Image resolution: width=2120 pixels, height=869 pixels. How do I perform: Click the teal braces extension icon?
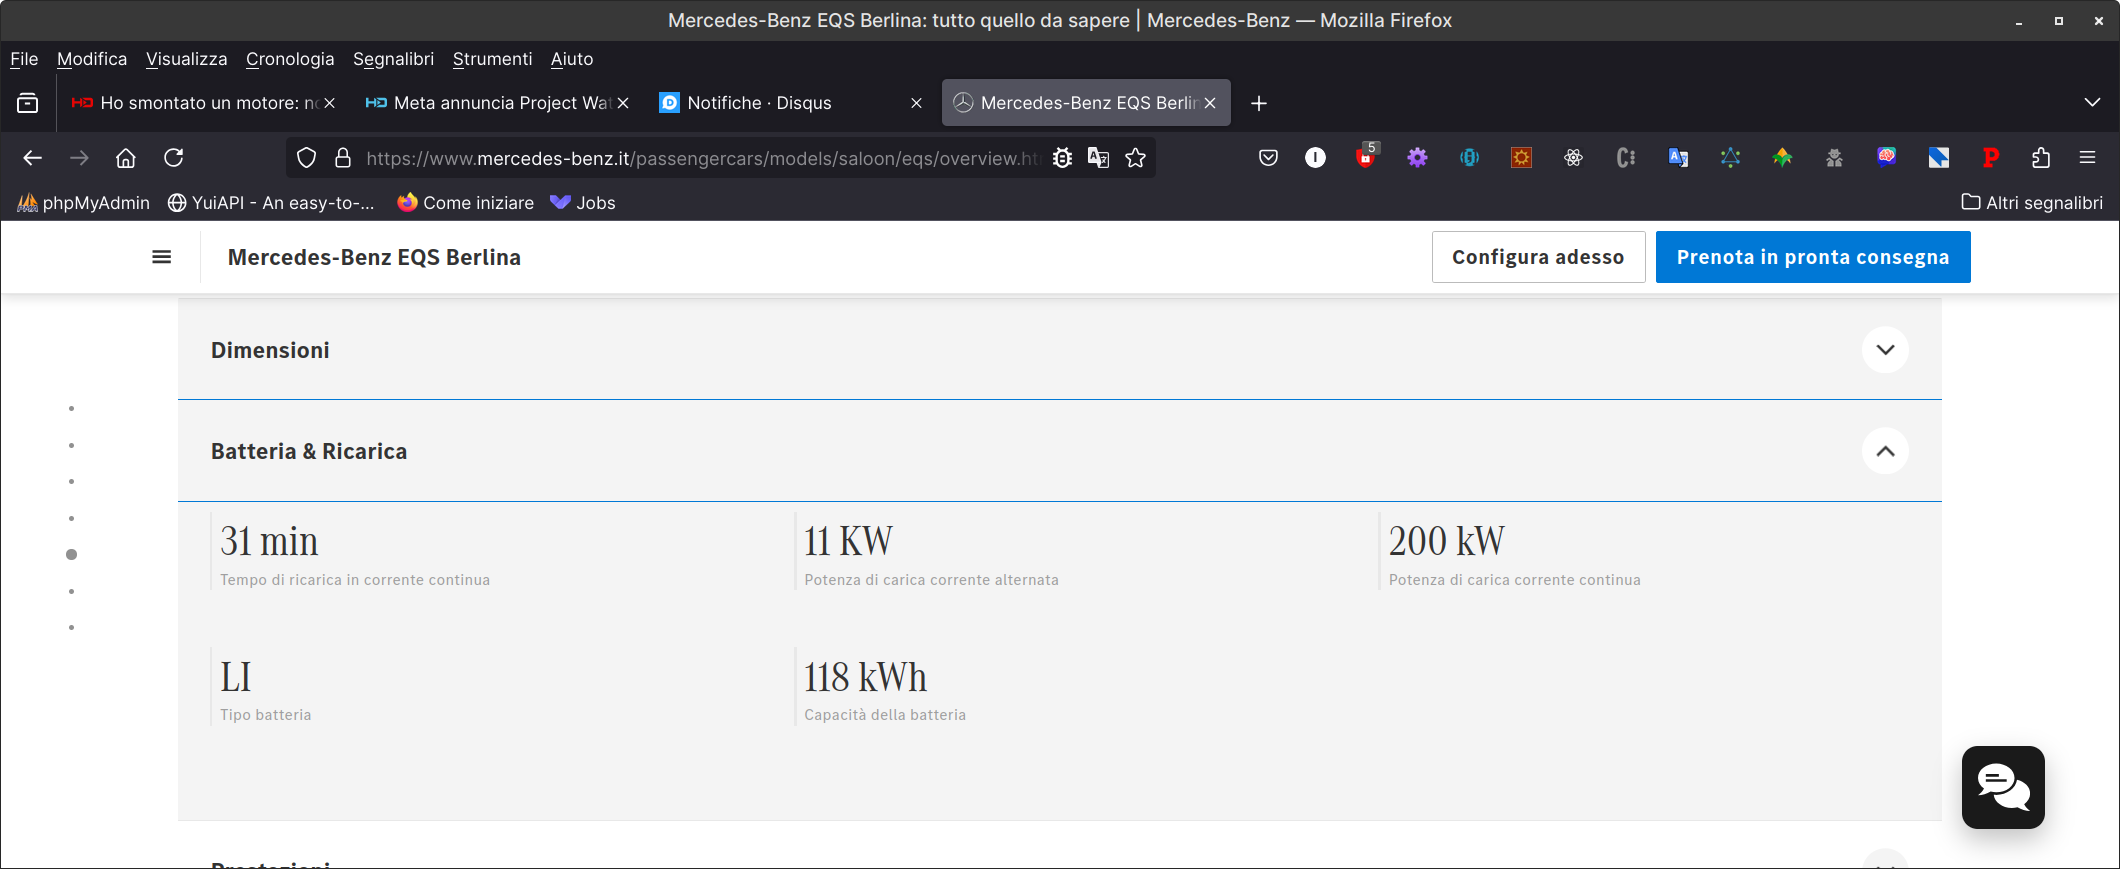[1470, 157]
